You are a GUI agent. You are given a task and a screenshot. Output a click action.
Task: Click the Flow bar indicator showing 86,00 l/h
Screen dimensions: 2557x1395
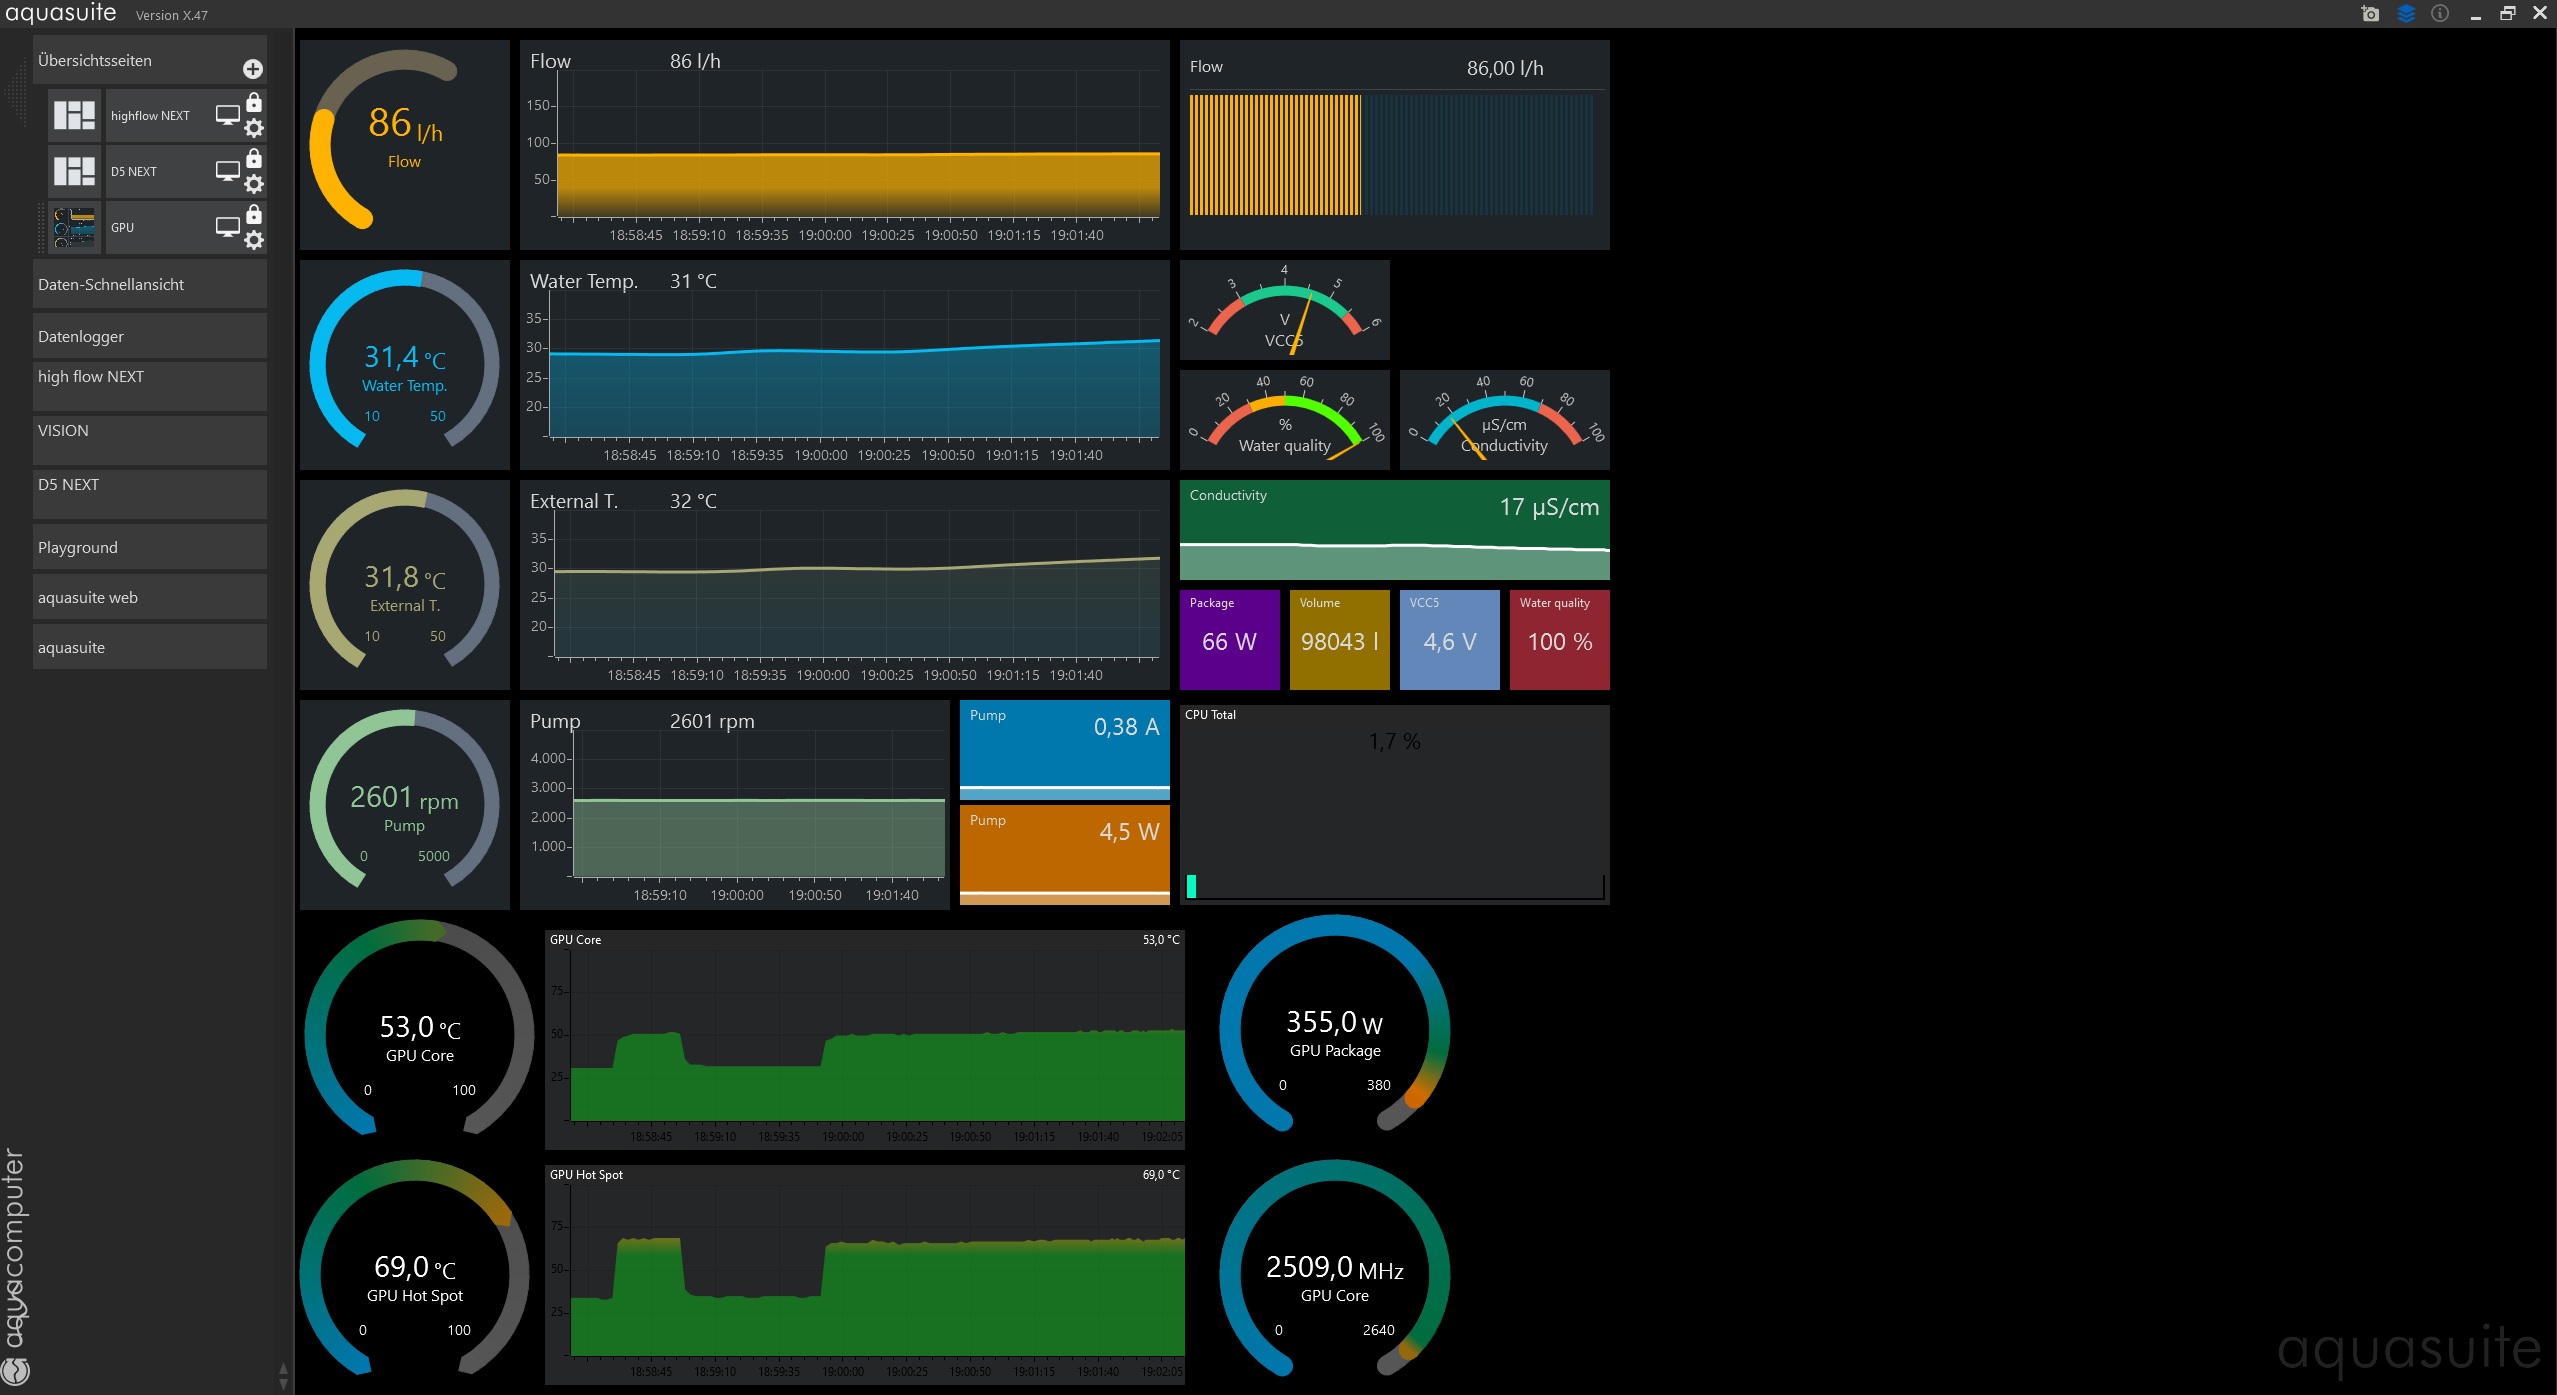coord(1393,155)
